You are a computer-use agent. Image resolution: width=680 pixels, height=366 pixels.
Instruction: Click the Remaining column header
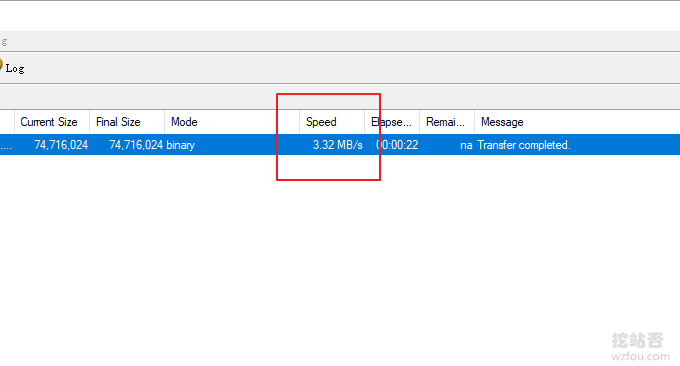pos(447,122)
